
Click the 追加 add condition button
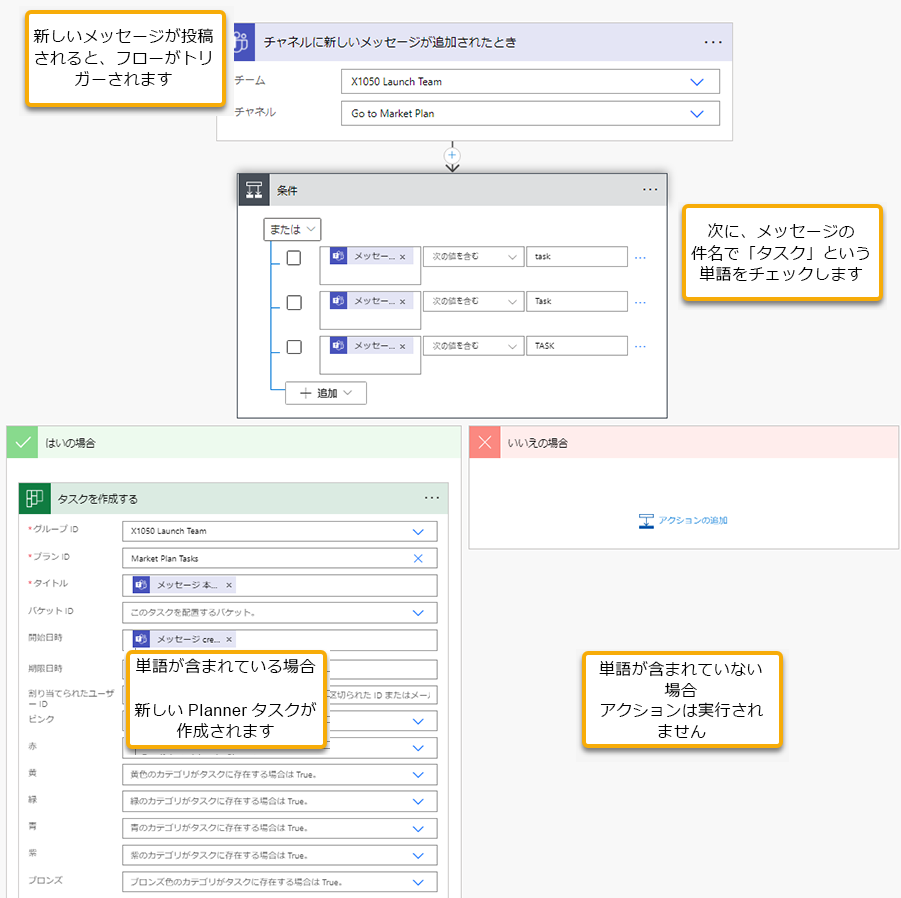(x=326, y=393)
